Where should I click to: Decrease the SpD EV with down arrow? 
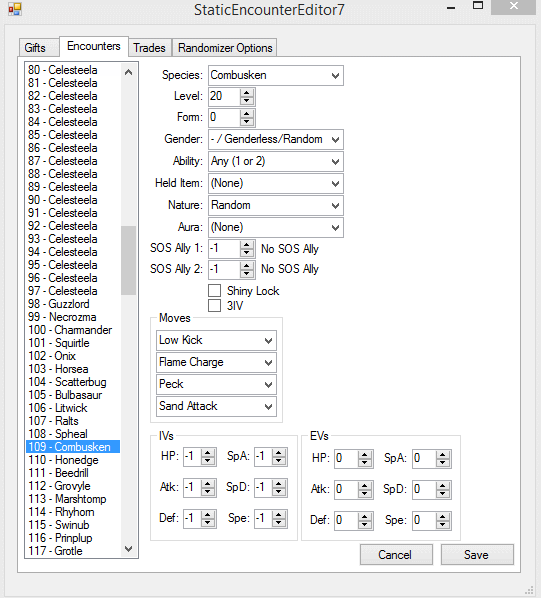[x=443, y=494]
